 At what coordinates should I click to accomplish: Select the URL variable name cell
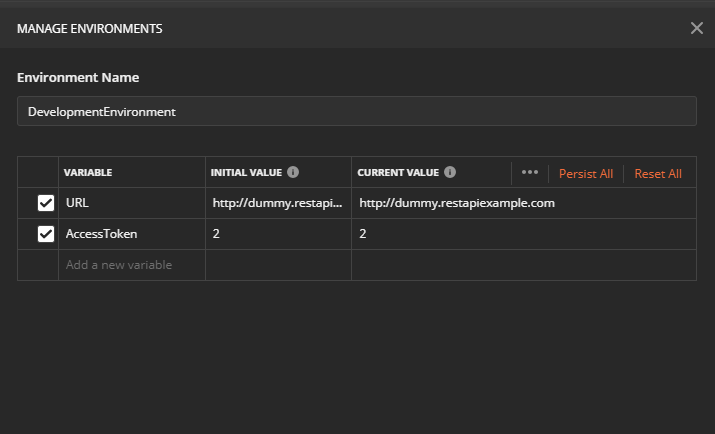click(x=131, y=203)
